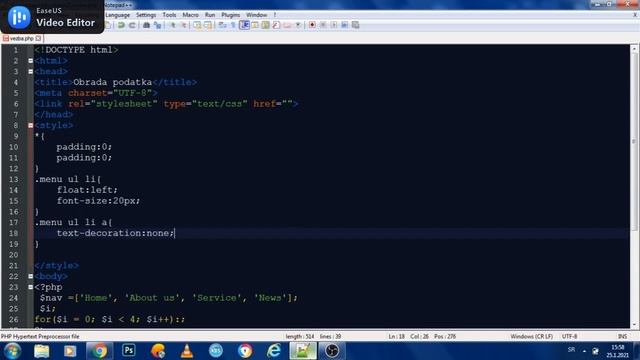Open OBS Studio from taskbar

(332, 351)
